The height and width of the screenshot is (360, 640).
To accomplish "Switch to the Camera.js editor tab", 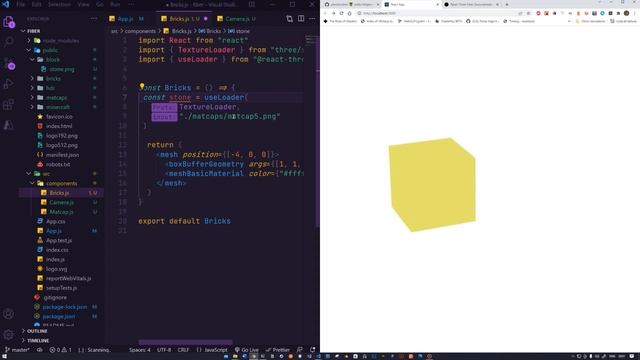I will click(x=237, y=19).
